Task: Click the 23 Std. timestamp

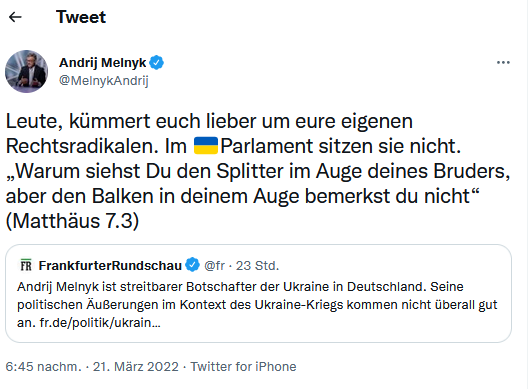Action: [x=257, y=266]
